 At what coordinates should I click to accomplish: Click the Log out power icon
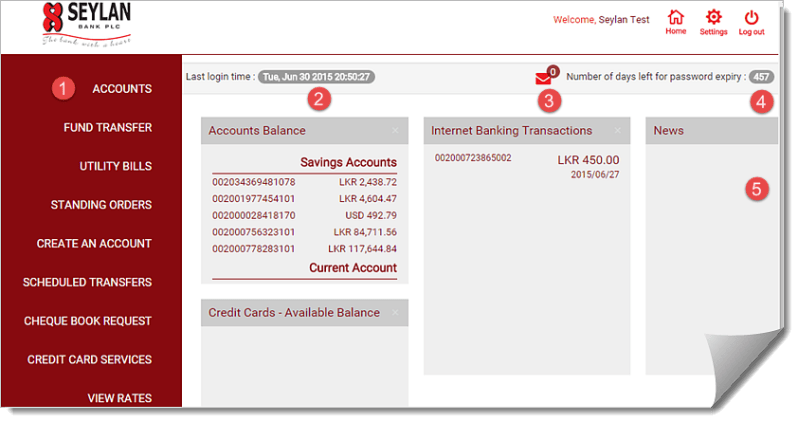click(x=751, y=18)
